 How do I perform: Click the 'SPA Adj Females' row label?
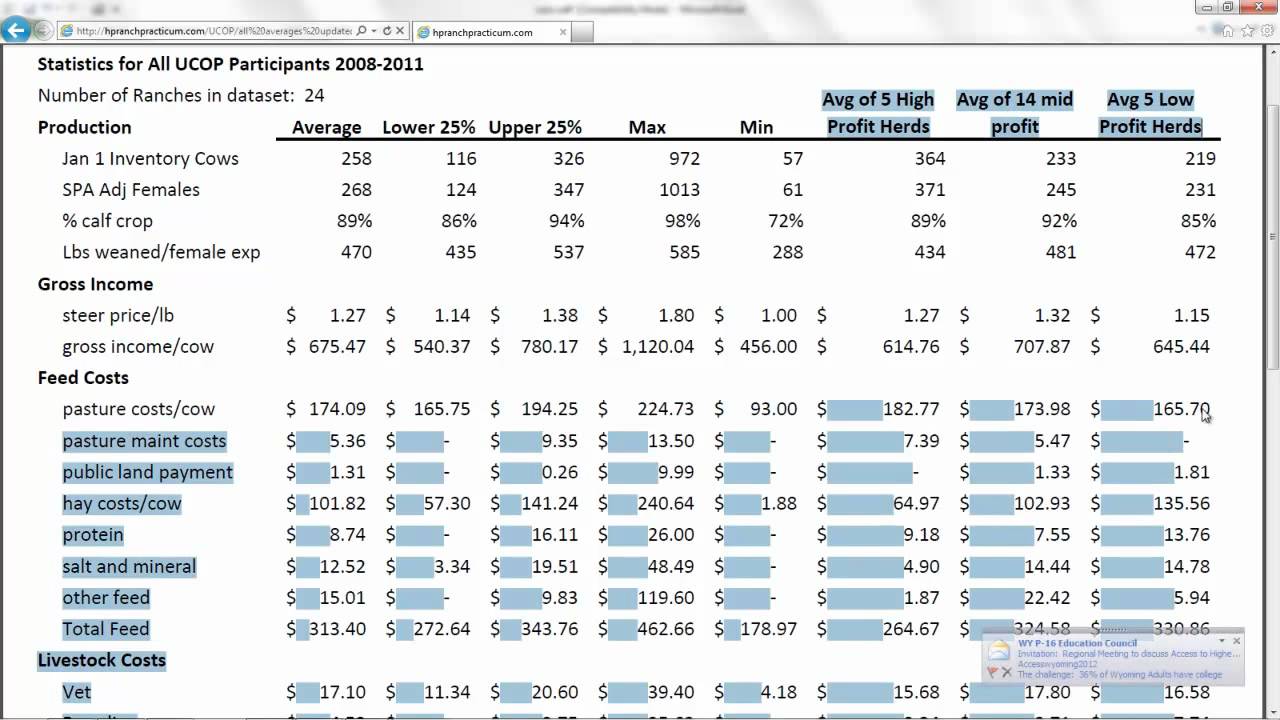tap(131, 190)
